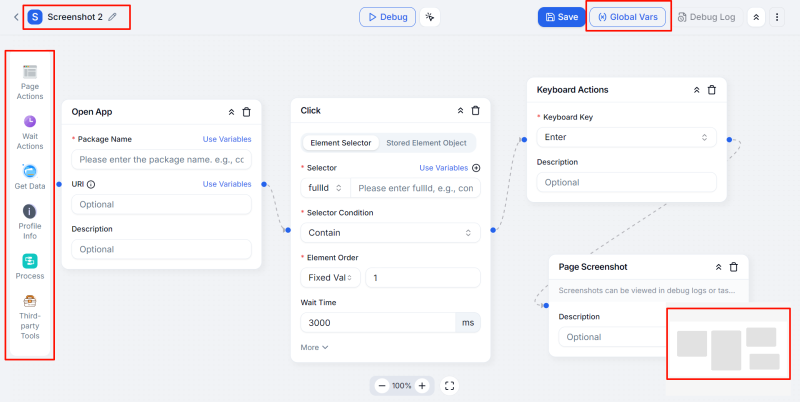Viewport: 800px width, 402px height.
Task: Delete the Open App node
Action: coord(246,111)
